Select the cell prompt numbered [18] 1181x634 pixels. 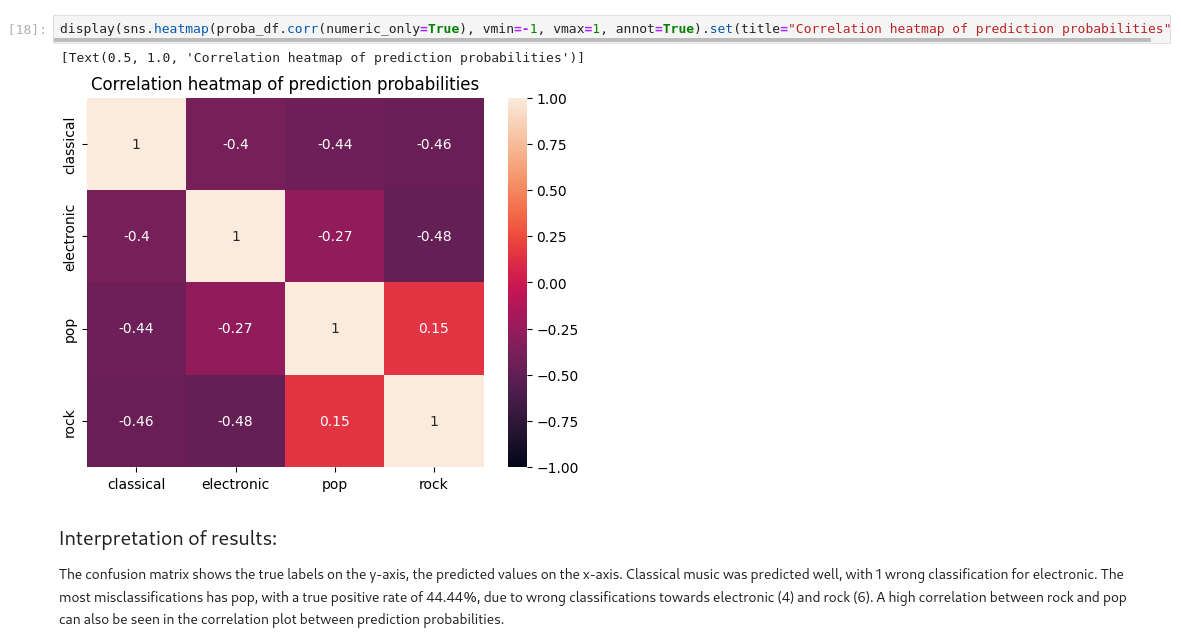(28, 29)
